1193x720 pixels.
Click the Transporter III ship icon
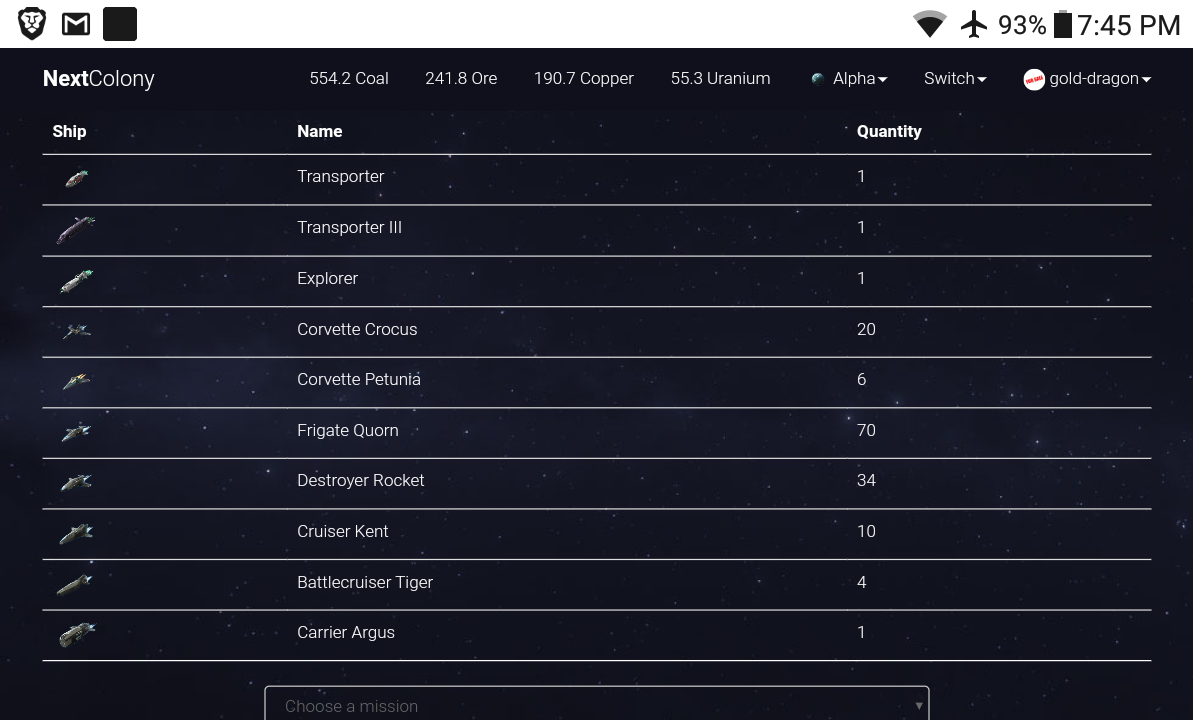[x=76, y=230]
